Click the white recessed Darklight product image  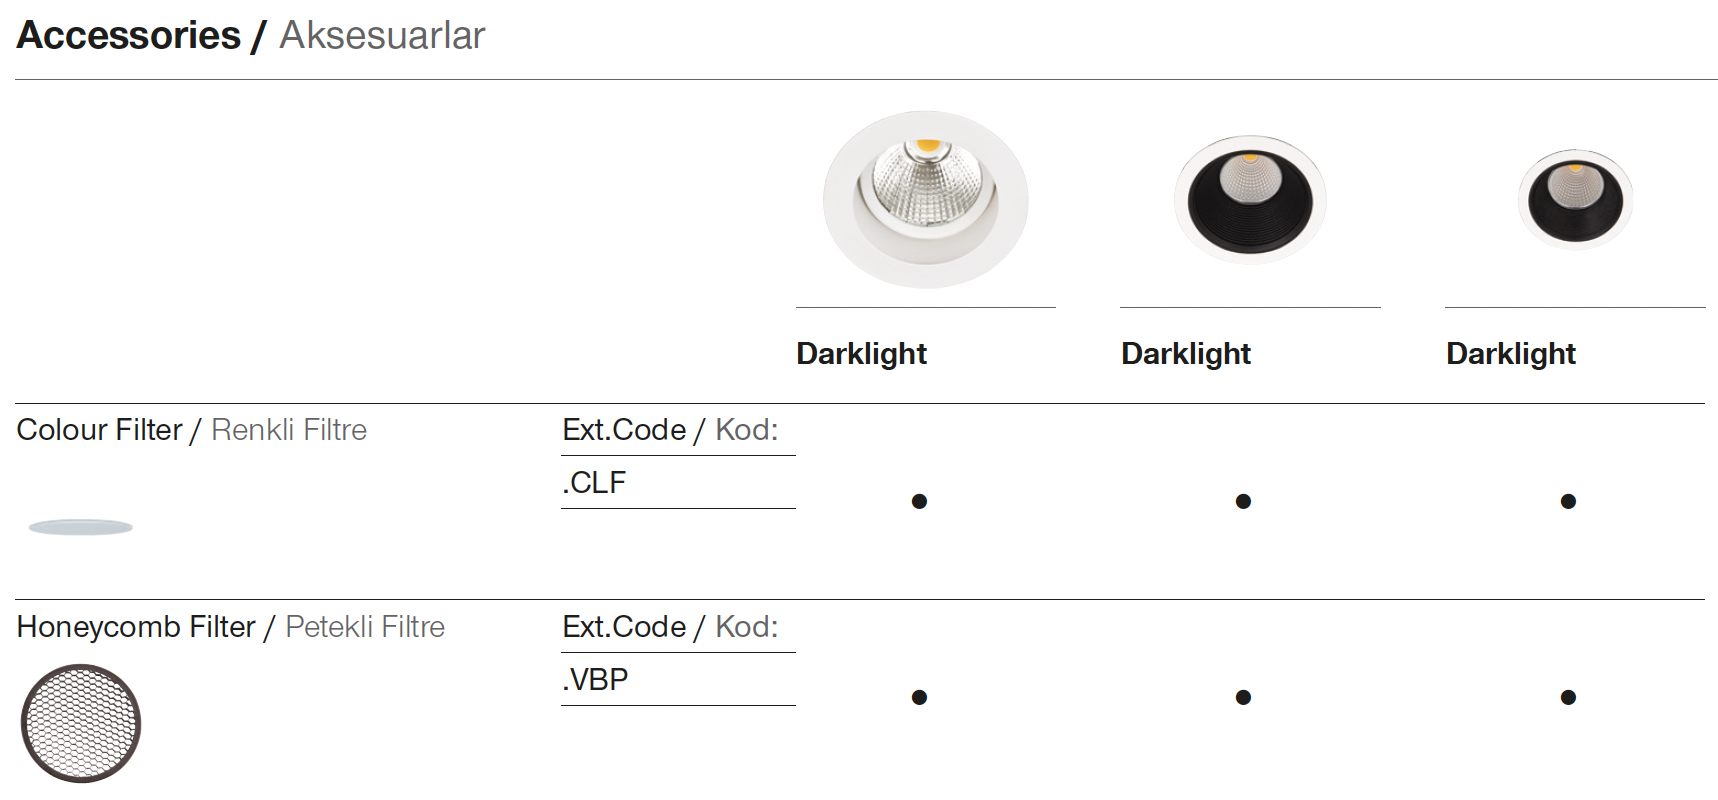pyautogui.click(x=925, y=199)
